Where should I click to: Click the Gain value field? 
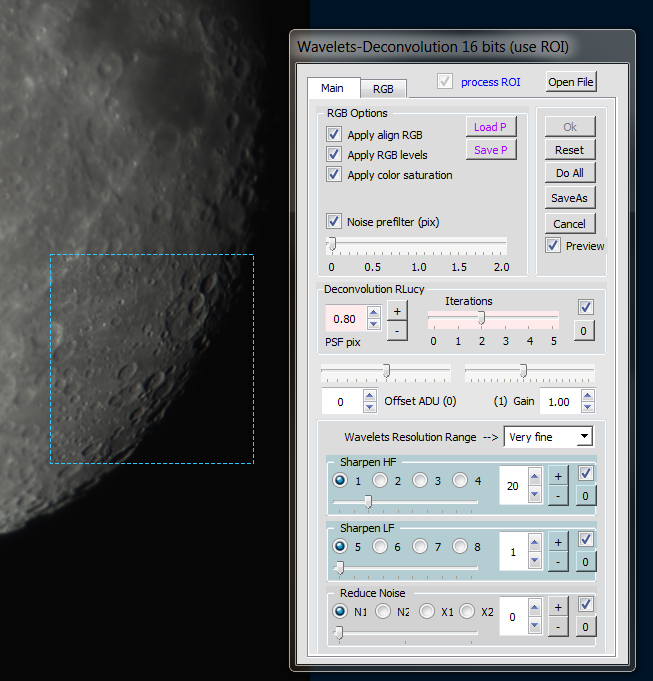coord(561,402)
